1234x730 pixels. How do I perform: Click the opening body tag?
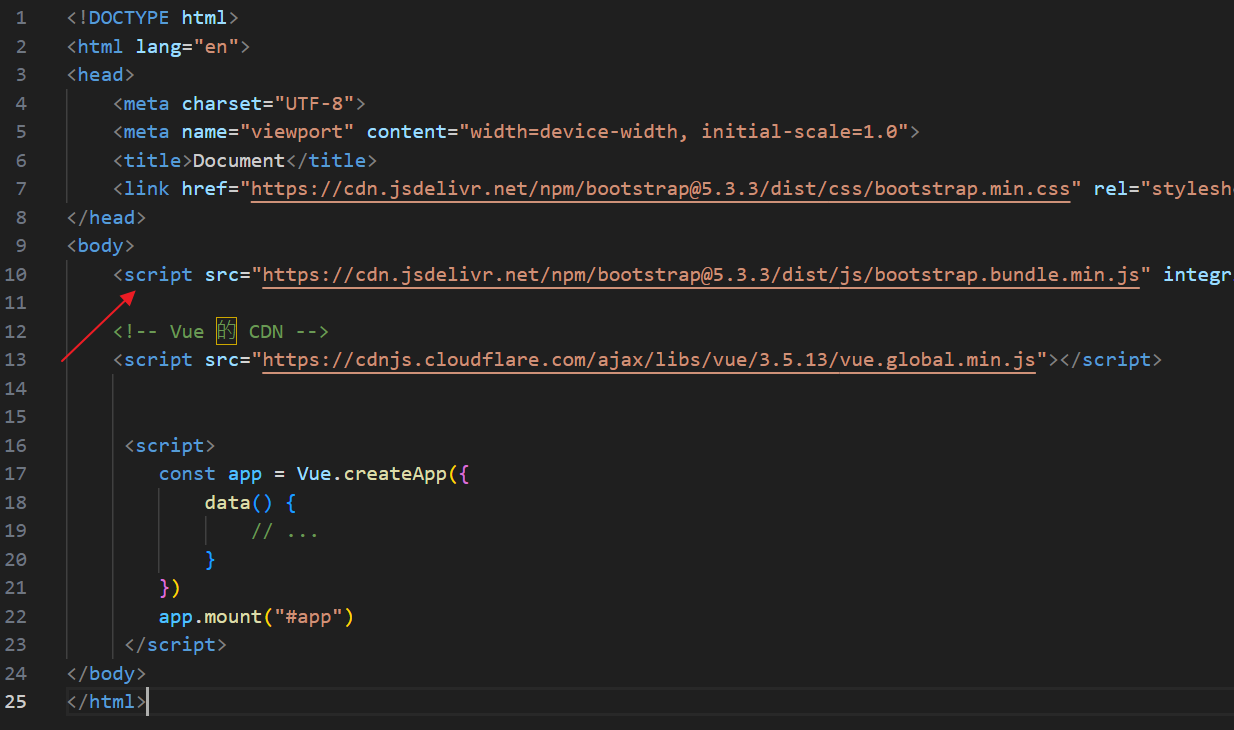(x=100, y=246)
